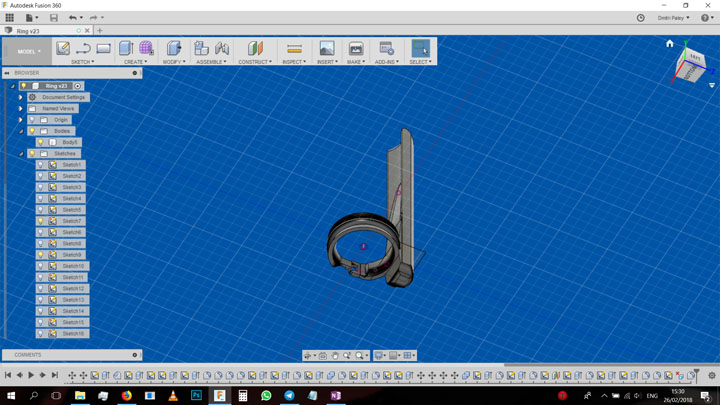Open File Explorer in the Windows taskbar

click(x=80, y=395)
